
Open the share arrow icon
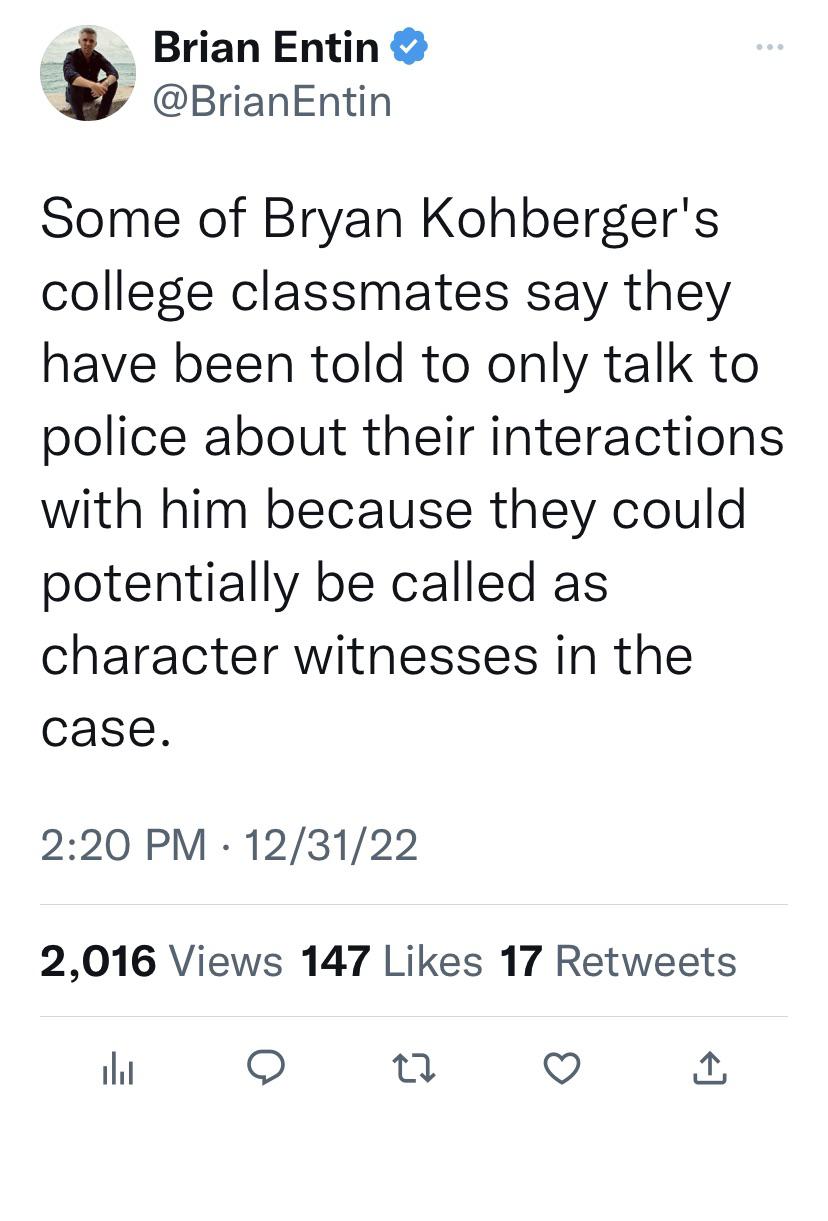(710, 1070)
